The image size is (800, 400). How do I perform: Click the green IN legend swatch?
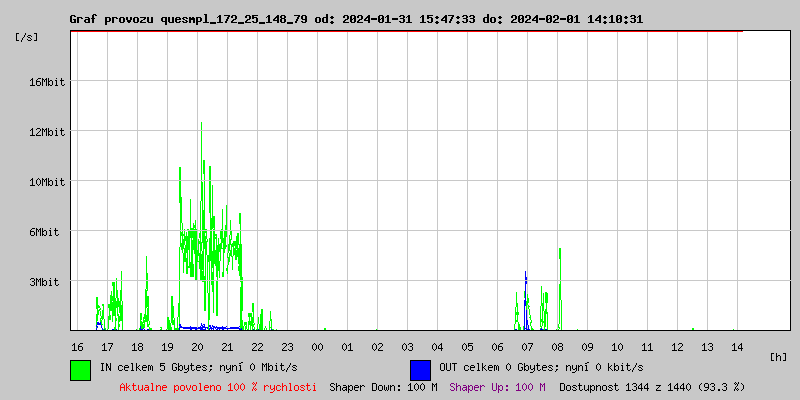click(80, 369)
